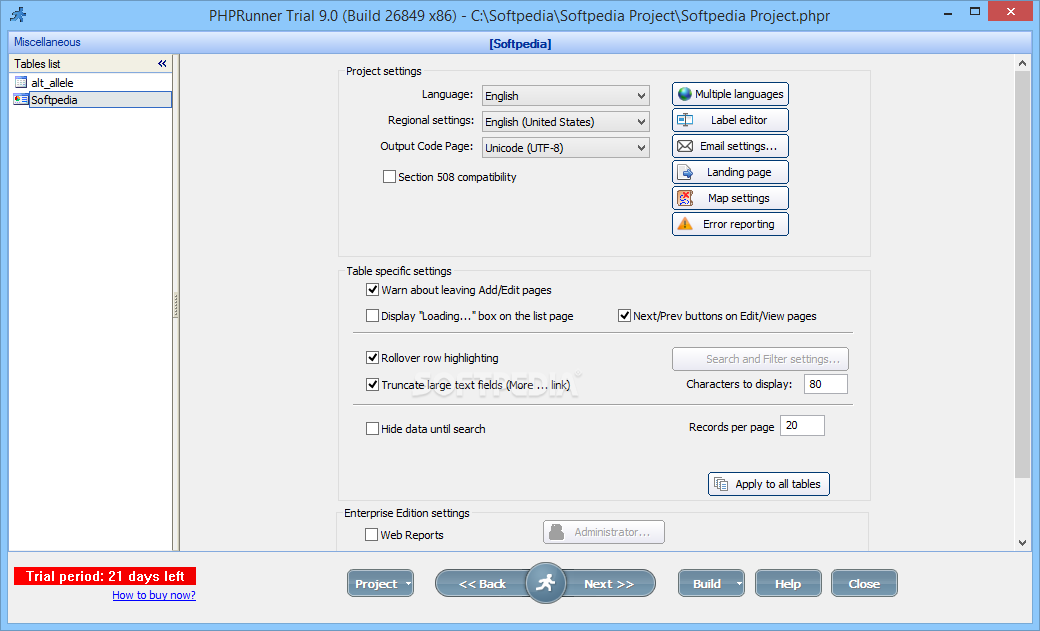Image resolution: width=1040 pixels, height=631 pixels.
Task: Click the warning triangle Error reporting icon
Action: click(x=685, y=224)
